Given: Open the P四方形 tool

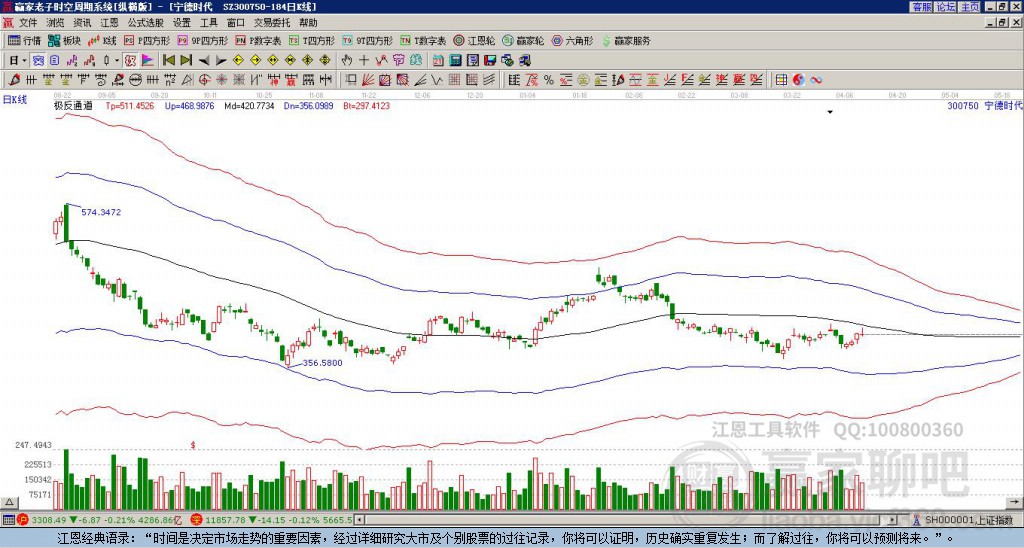Looking at the screenshot, I should [x=147, y=40].
